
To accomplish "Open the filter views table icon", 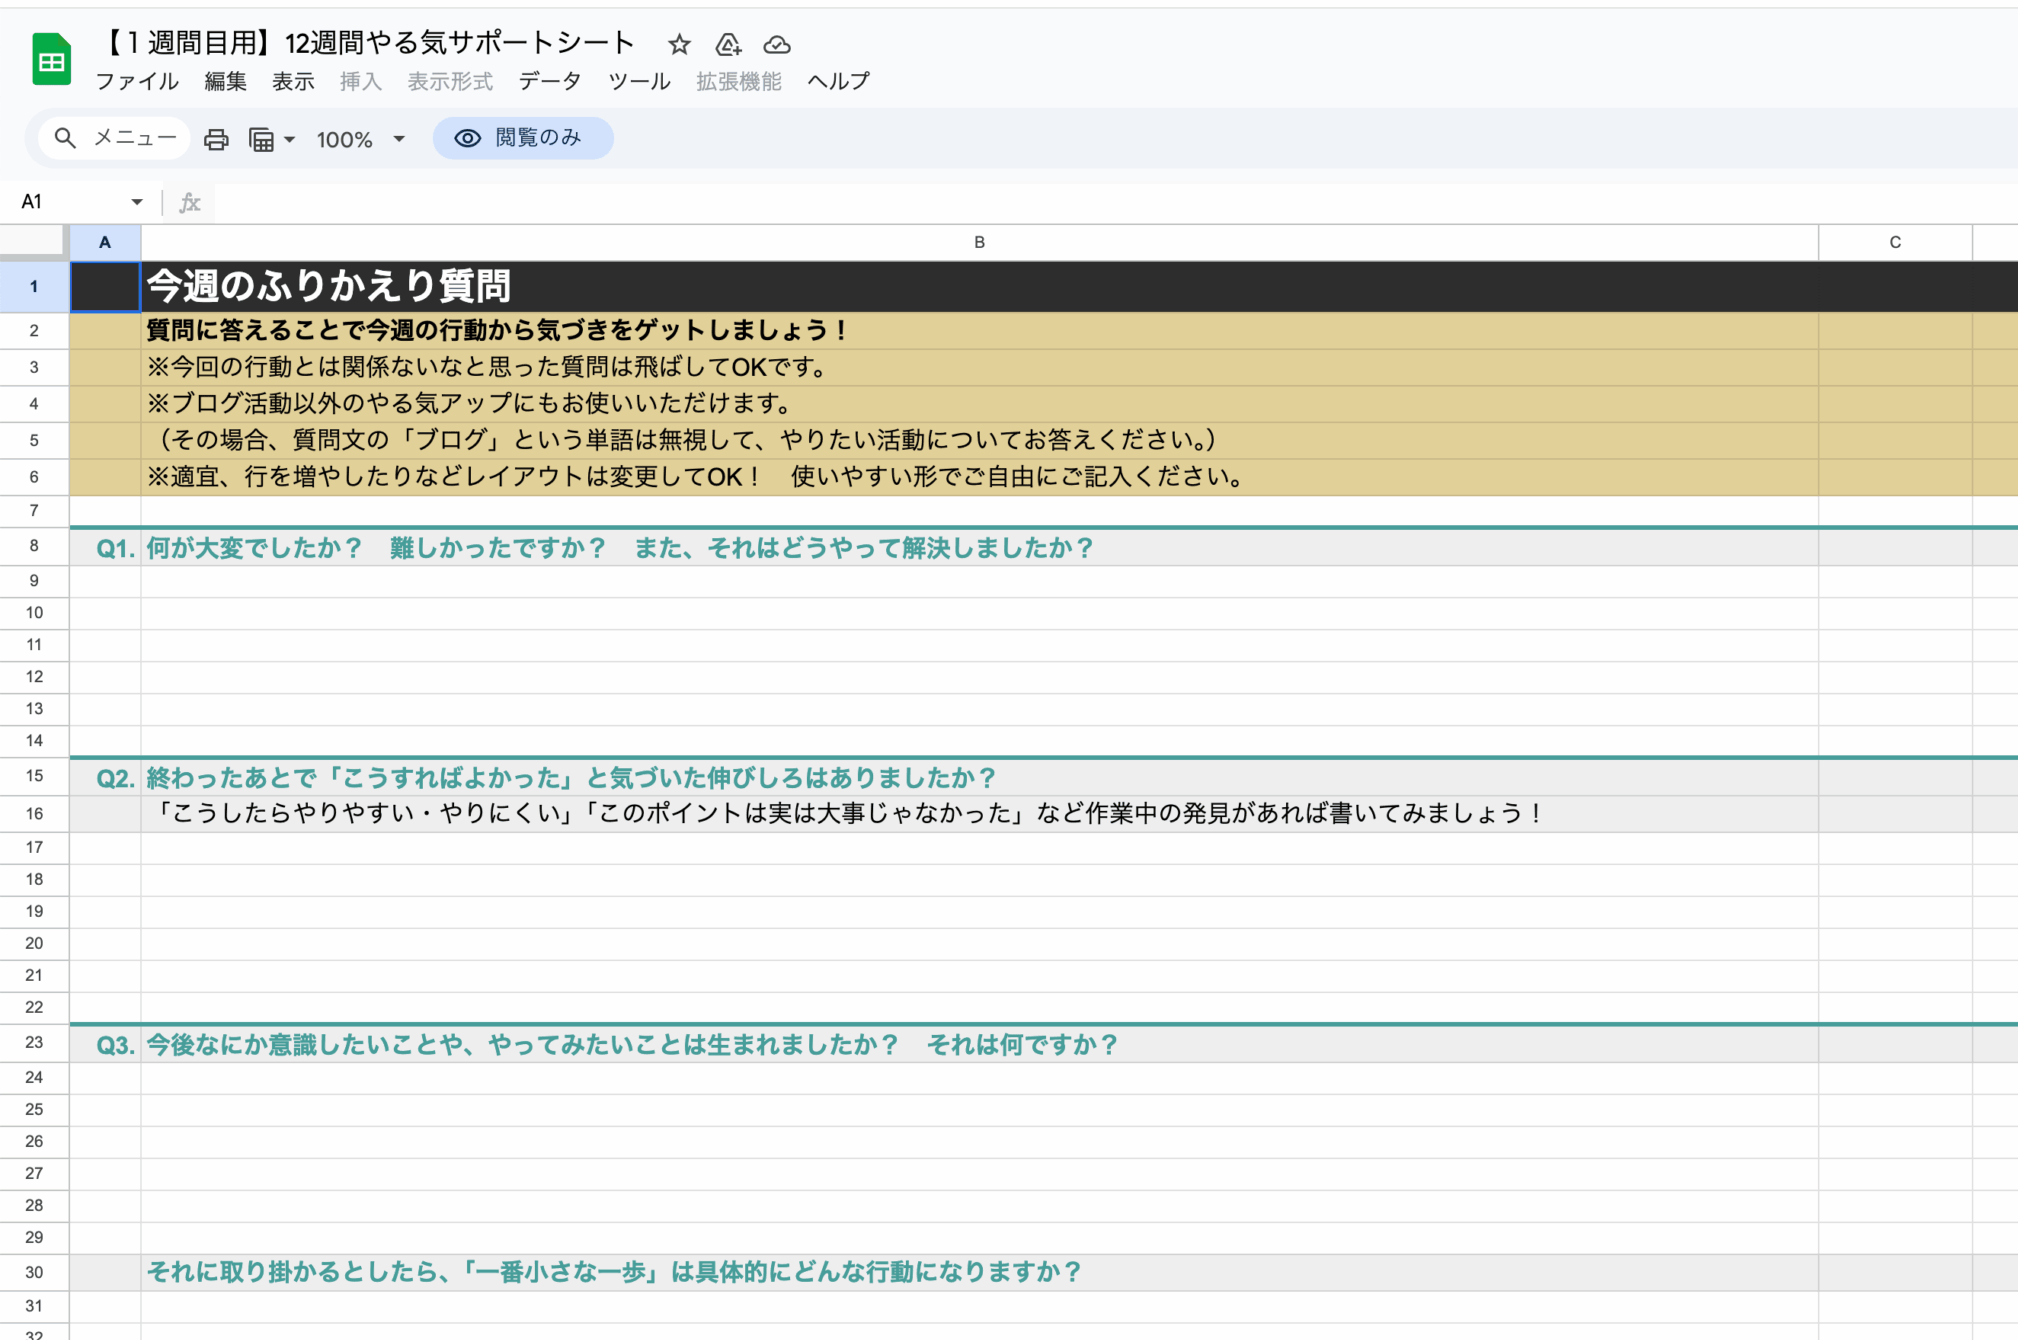I will click(x=262, y=139).
